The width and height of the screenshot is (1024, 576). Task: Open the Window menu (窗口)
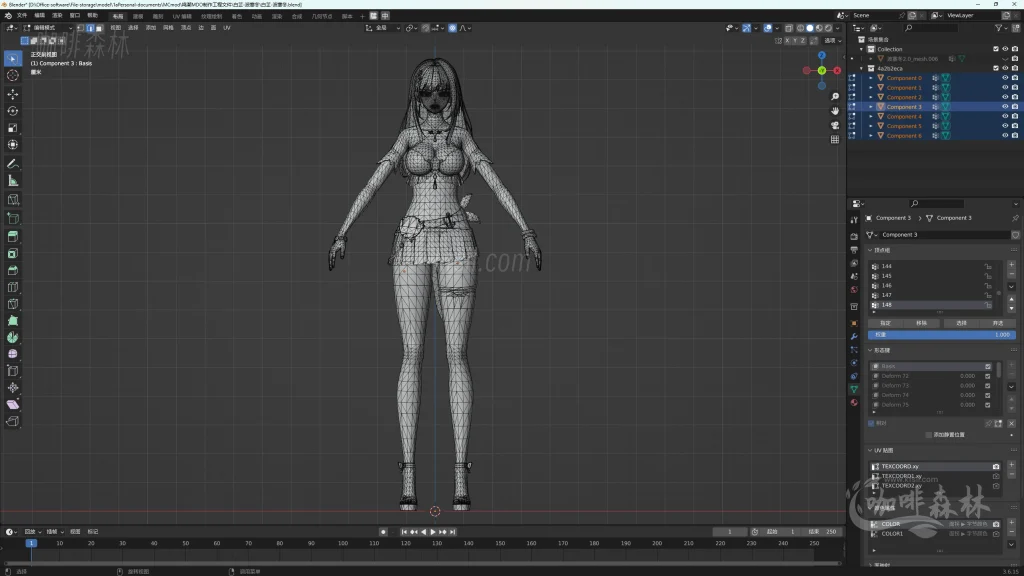tap(75, 16)
